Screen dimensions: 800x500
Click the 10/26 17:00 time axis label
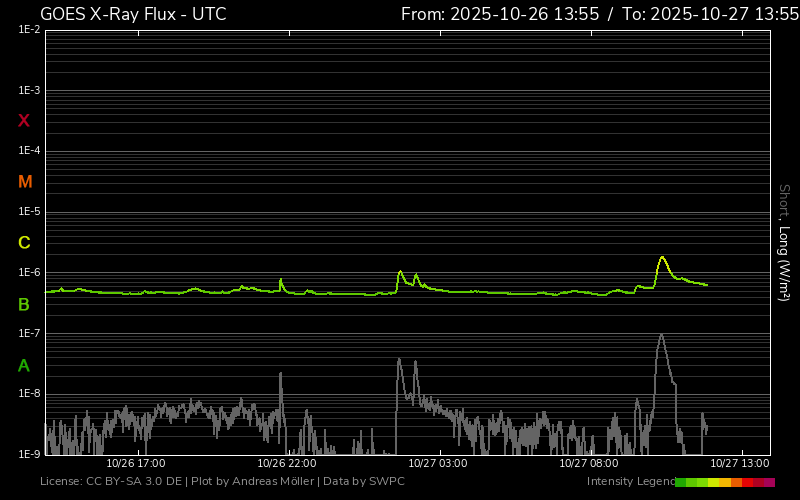click(135, 464)
